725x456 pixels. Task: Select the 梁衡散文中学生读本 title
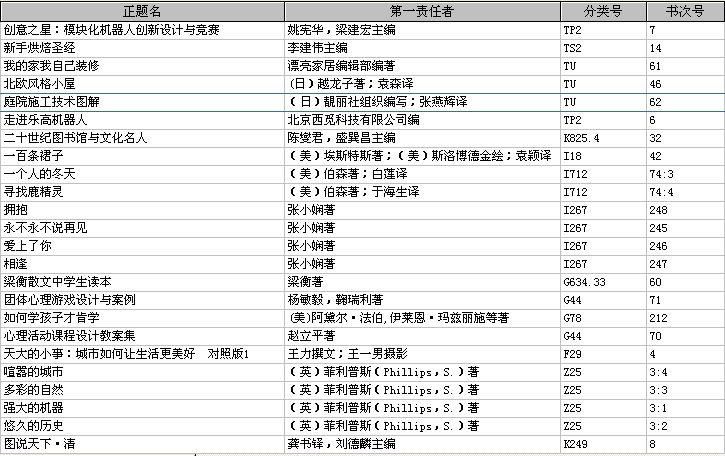[57, 283]
